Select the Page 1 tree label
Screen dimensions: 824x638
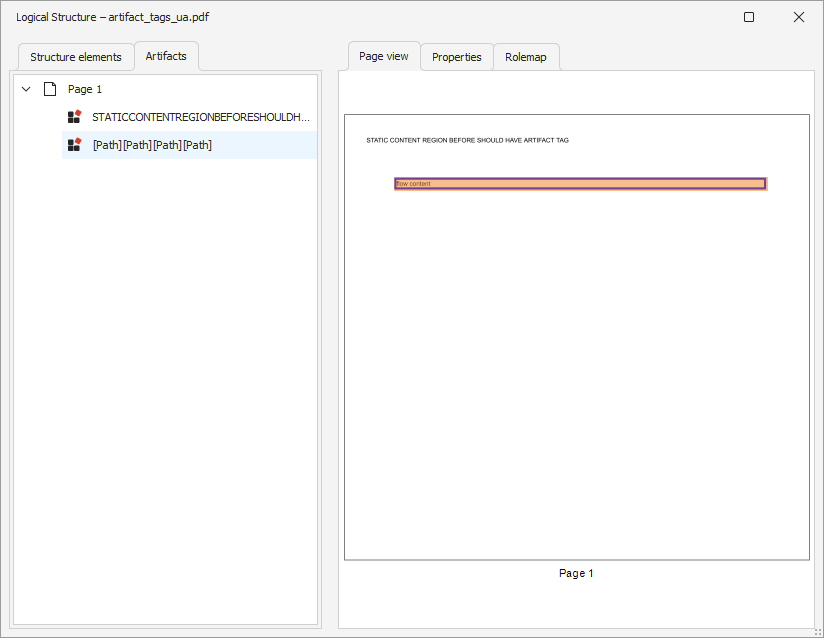coord(85,89)
